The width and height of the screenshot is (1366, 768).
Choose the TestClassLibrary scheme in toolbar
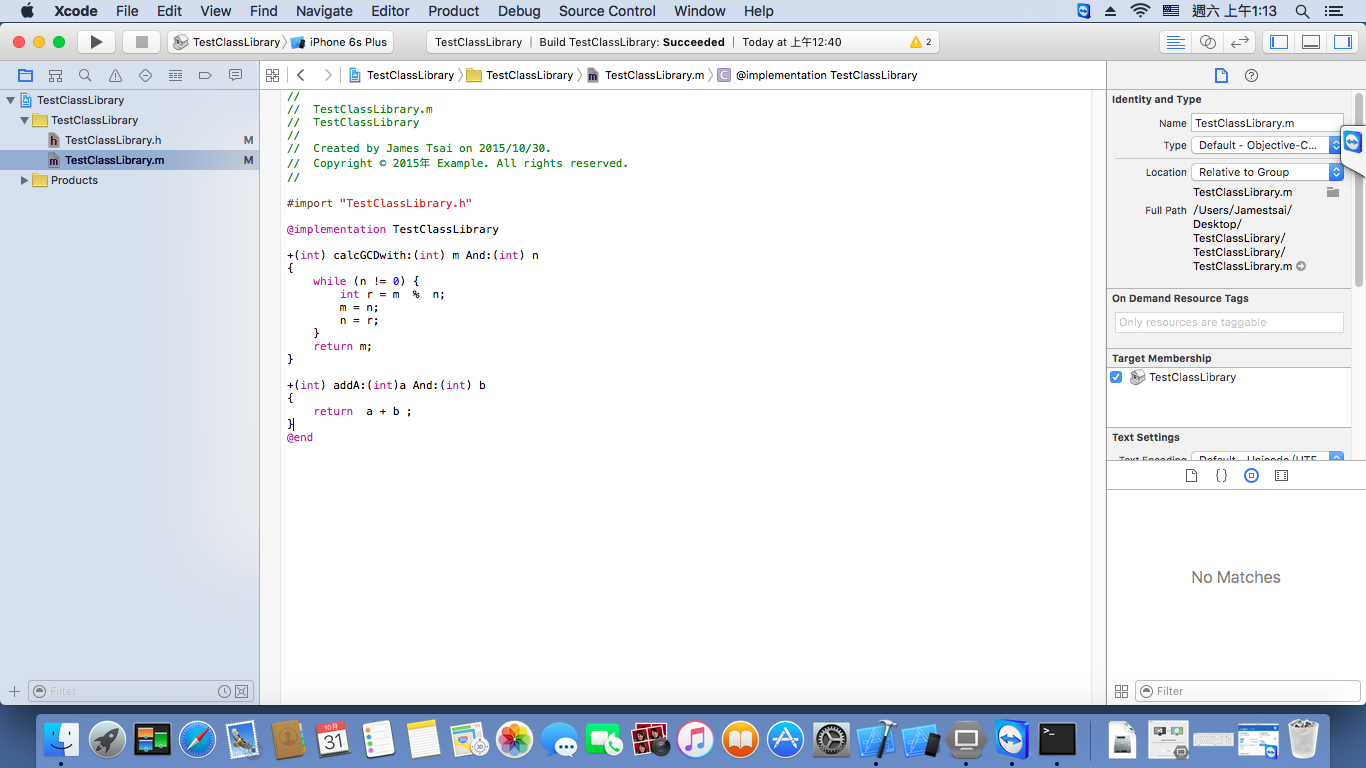pyautogui.click(x=227, y=42)
